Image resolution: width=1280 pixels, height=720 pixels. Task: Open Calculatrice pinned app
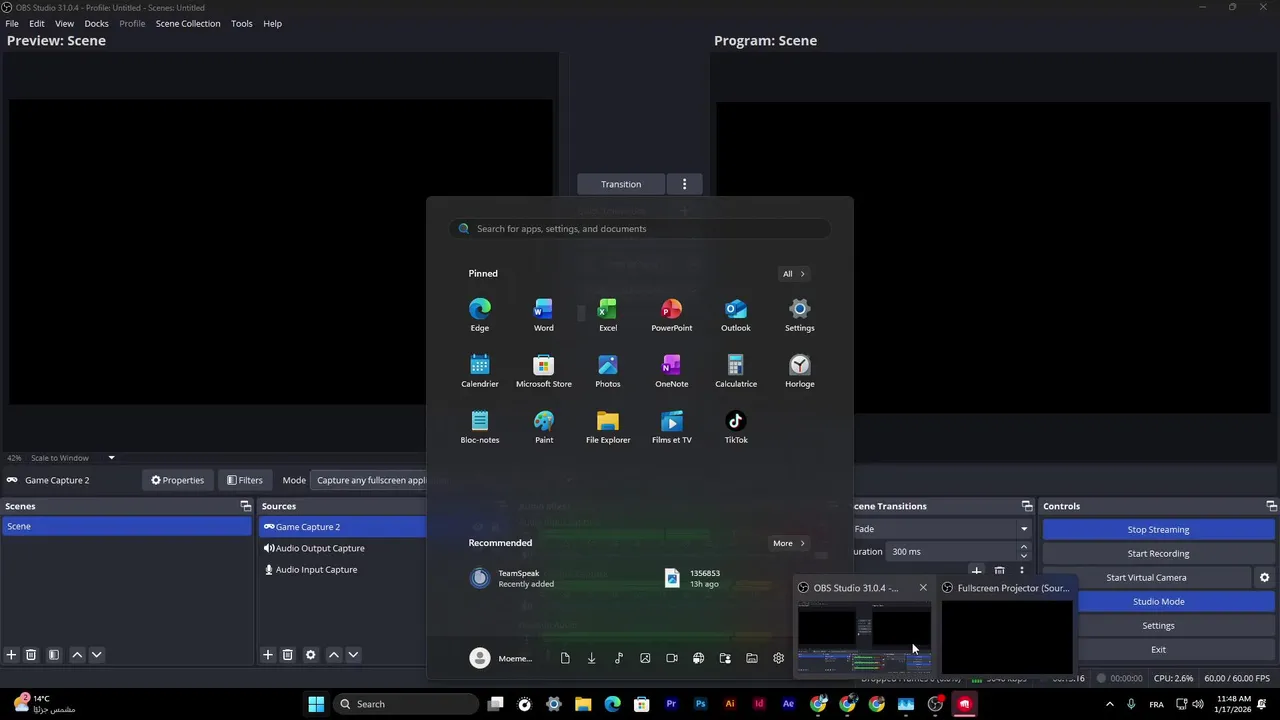736,371
